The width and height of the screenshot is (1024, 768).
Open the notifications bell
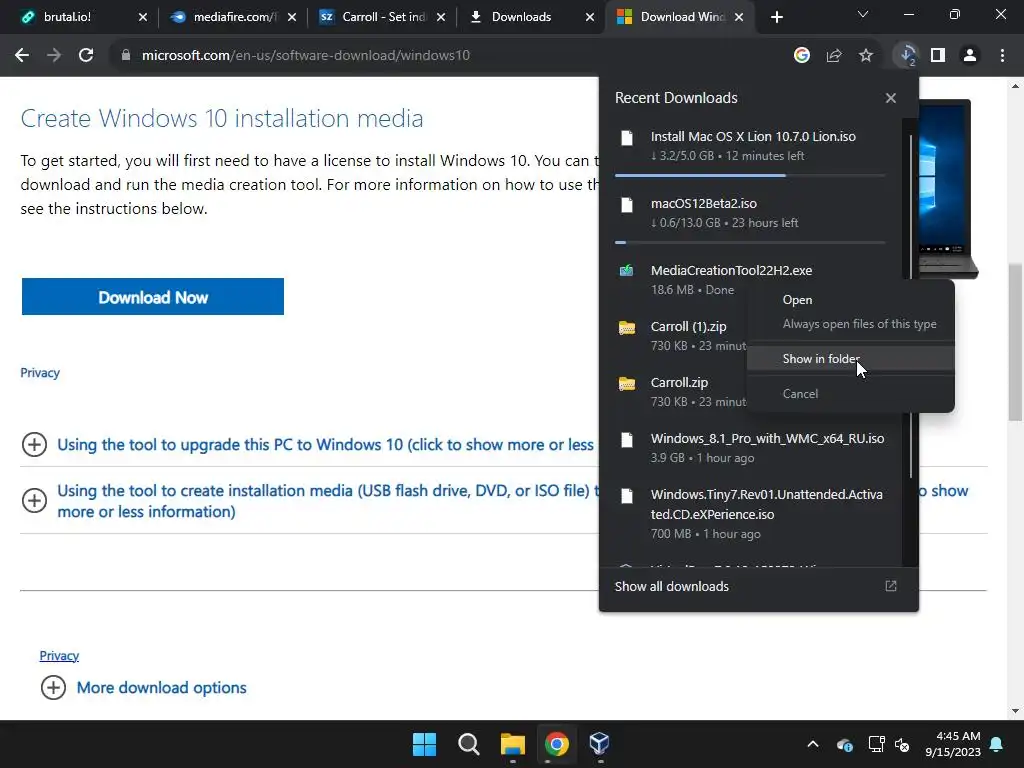coord(997,744)
